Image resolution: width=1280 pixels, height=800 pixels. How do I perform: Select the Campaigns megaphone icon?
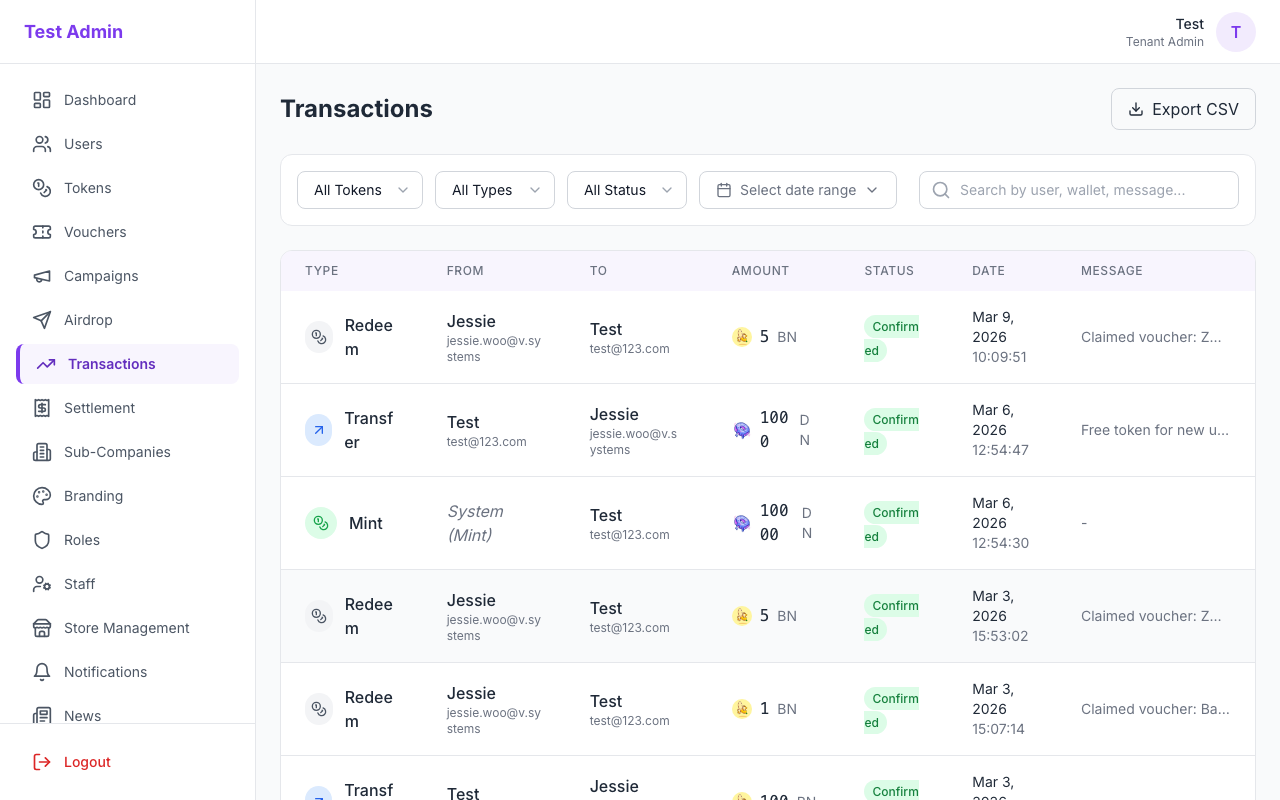(41, 276)
